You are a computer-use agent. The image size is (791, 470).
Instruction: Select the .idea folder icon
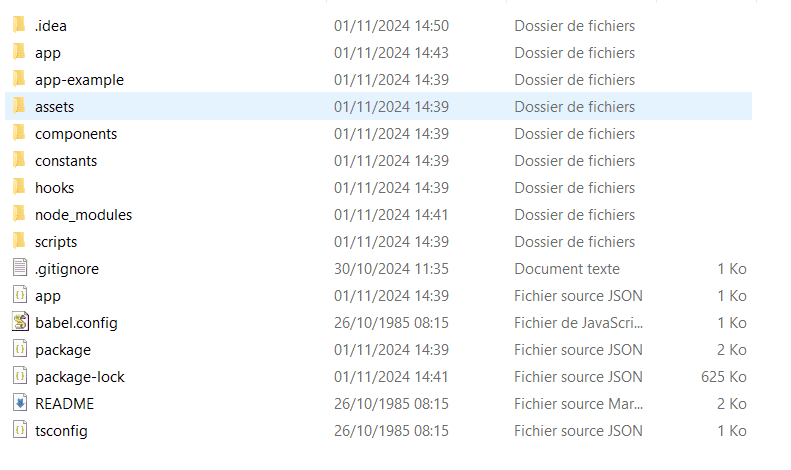coord(19,25)
